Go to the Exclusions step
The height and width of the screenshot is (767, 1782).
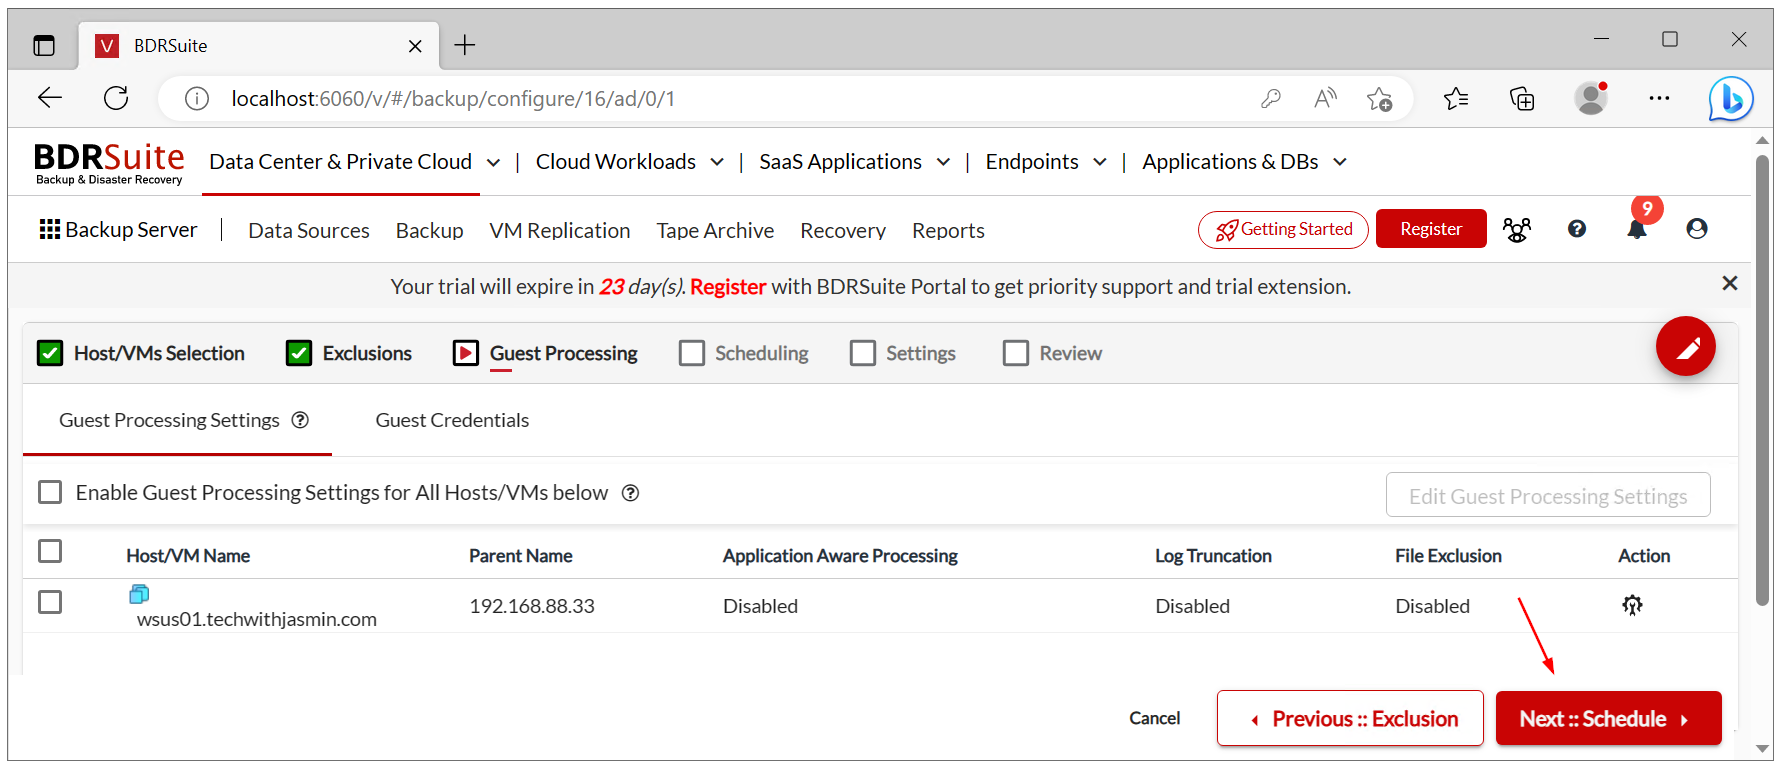pyautogui.click(x=349, y=353)
